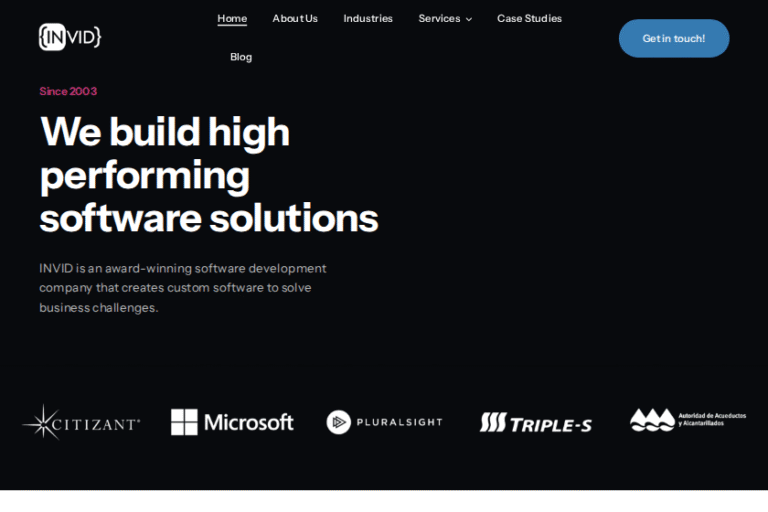Click the Pluralsight wordmark text
This screenshot has width=768, height=512.
point(399,422)
